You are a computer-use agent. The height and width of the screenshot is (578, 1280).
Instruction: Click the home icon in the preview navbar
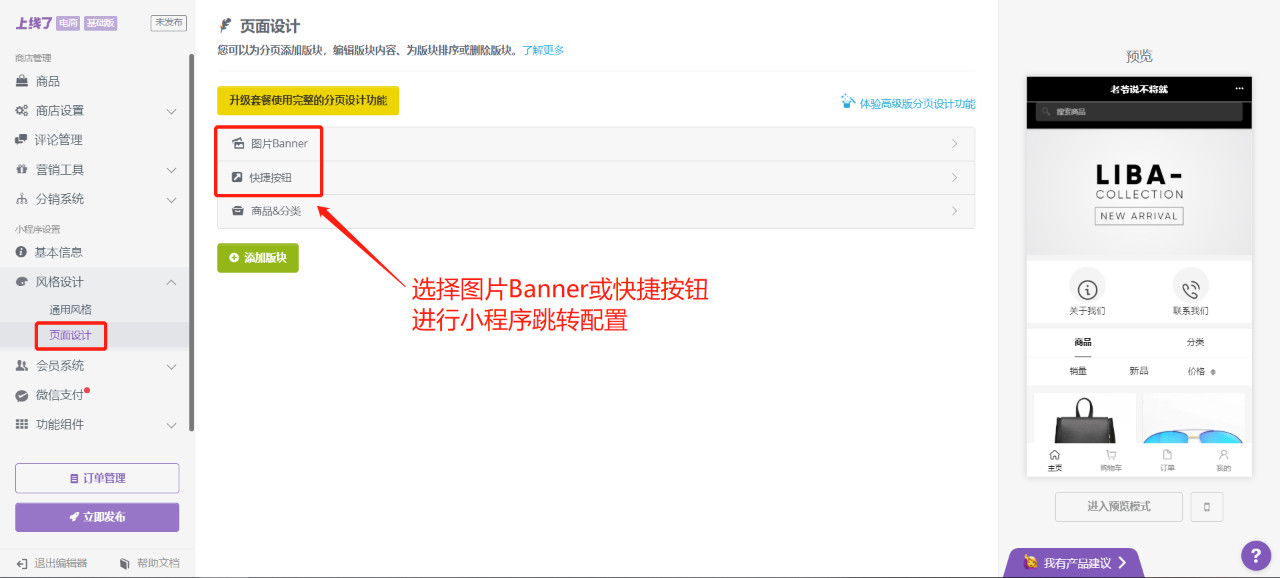coord(1055,456)
